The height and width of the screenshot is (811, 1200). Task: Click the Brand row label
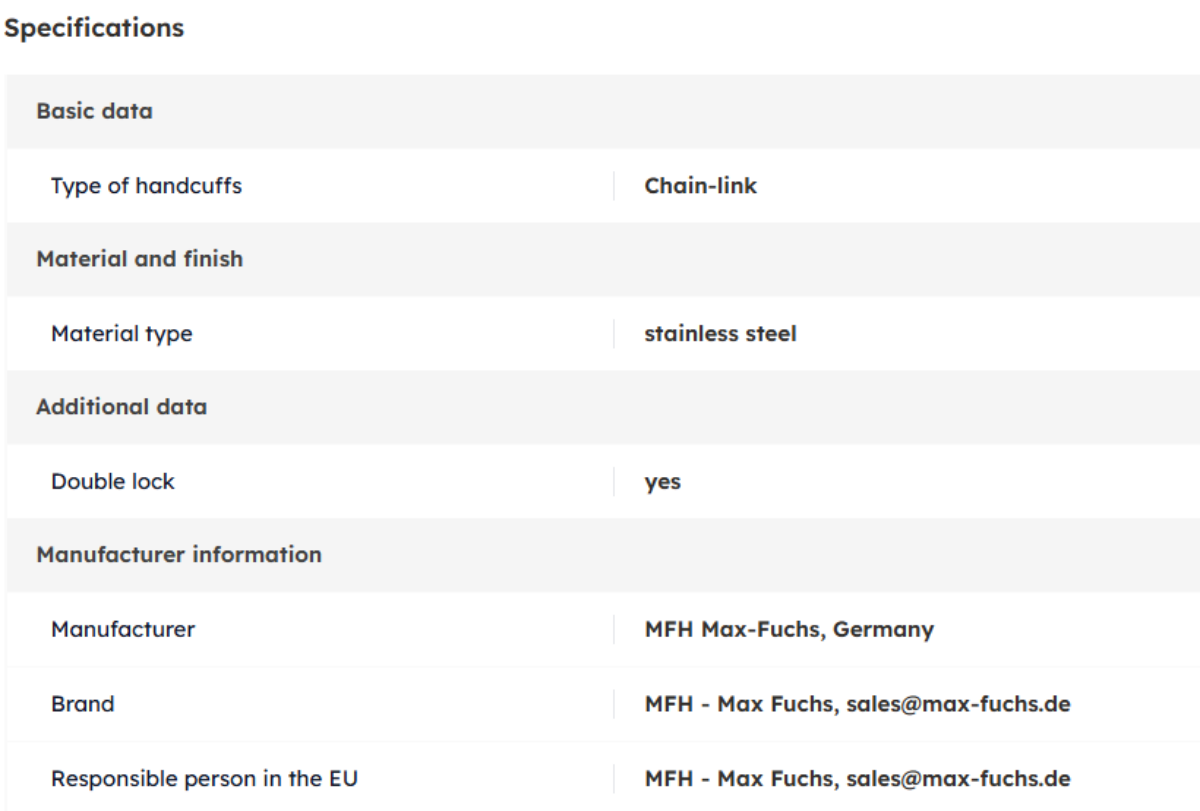pos(82,704)
